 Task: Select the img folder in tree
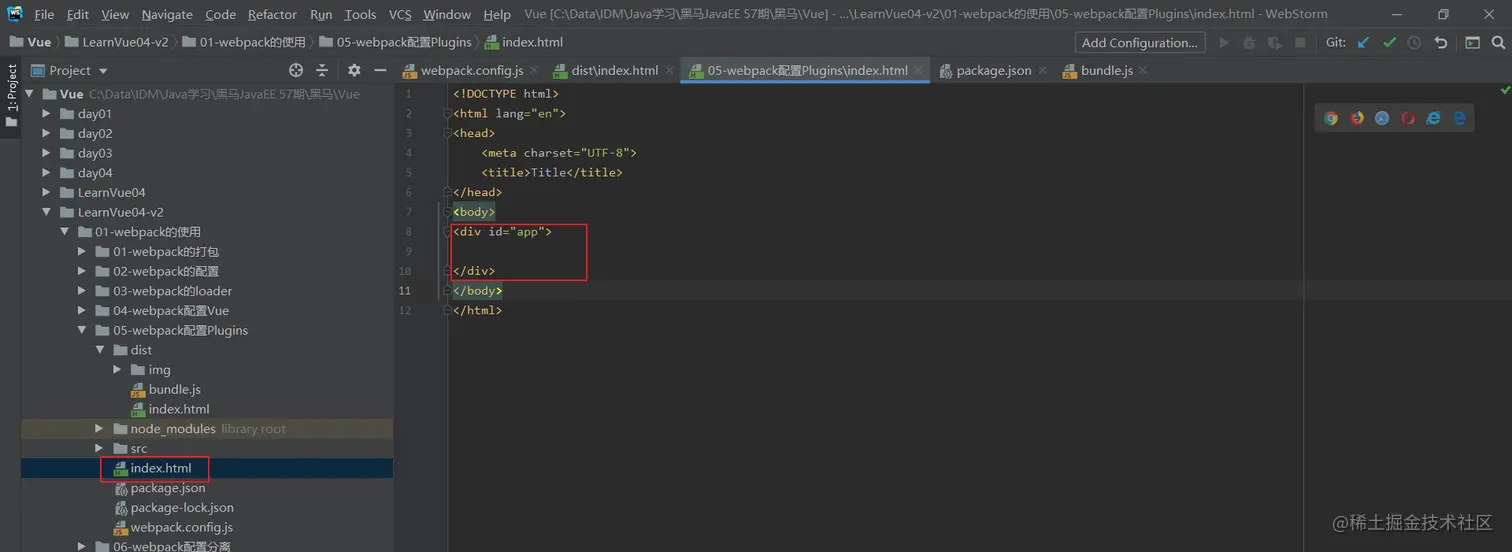coord(159,370)
